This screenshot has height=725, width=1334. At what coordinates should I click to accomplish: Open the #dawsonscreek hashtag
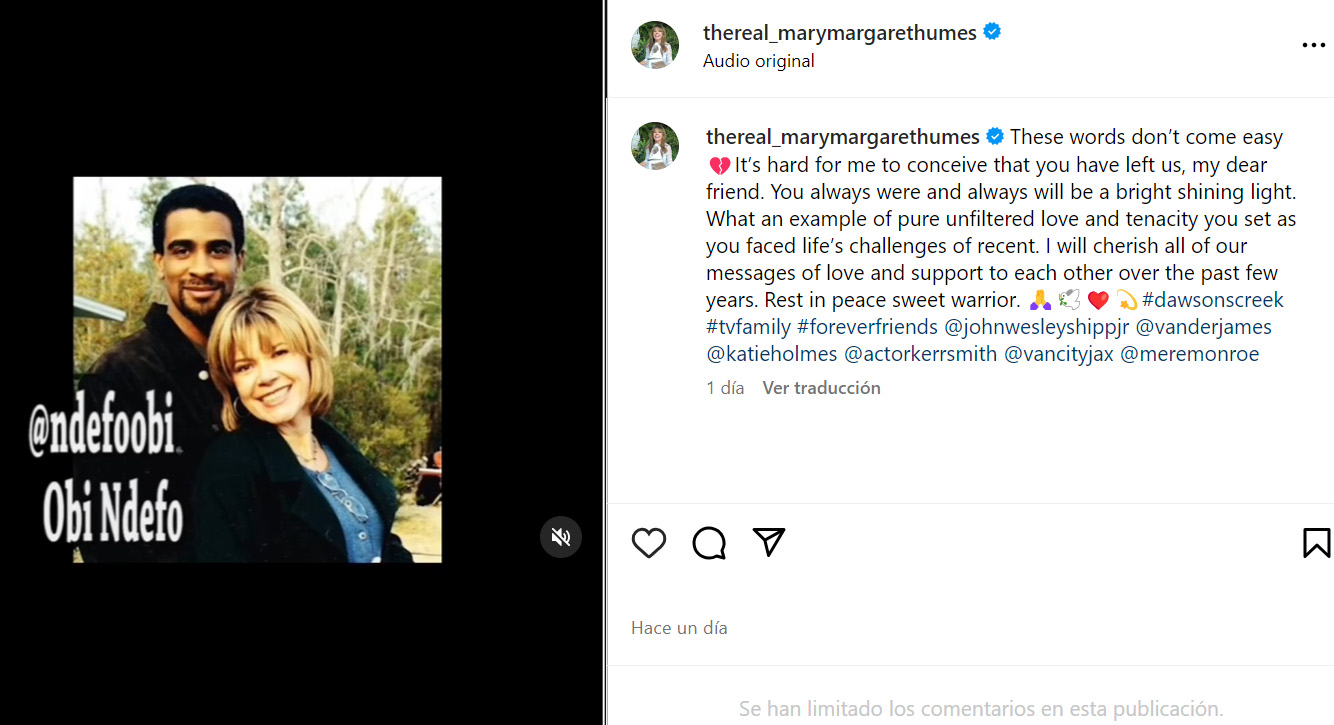tap(1213, 300)
